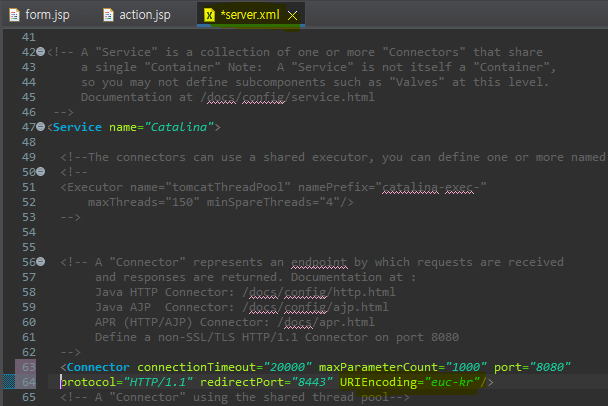This screenshot has width=608, height=406.
Task: Select the *server.xml editor tab
Action: [250, 15]
